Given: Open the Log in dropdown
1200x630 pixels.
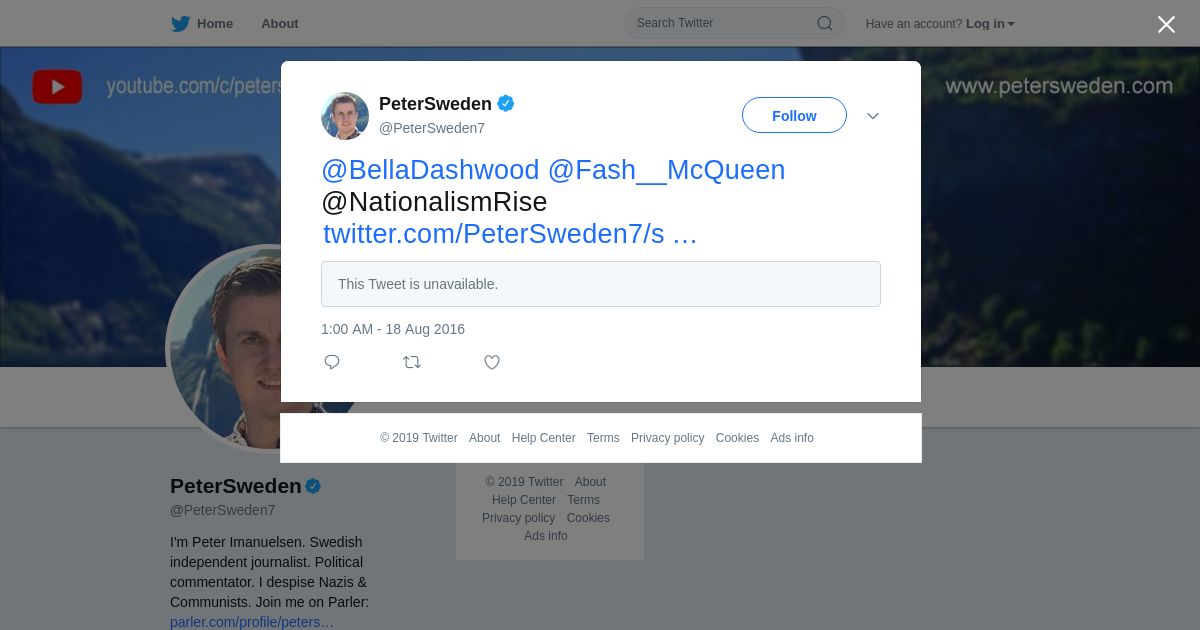Looking at the screenshot, I should 990,24.
